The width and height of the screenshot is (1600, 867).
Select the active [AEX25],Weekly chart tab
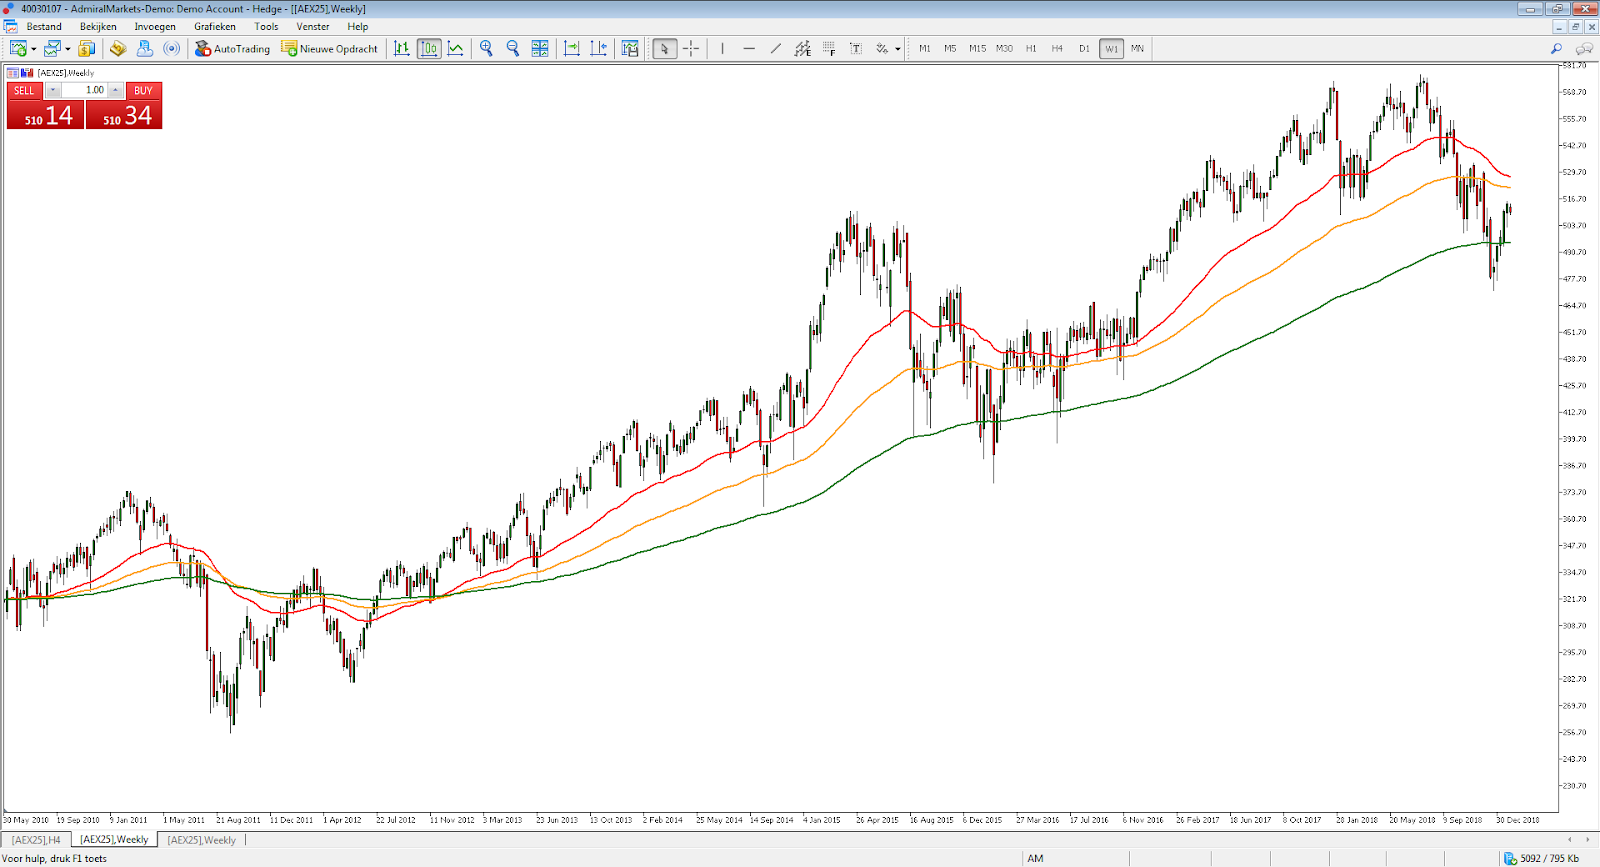point(114,840)
